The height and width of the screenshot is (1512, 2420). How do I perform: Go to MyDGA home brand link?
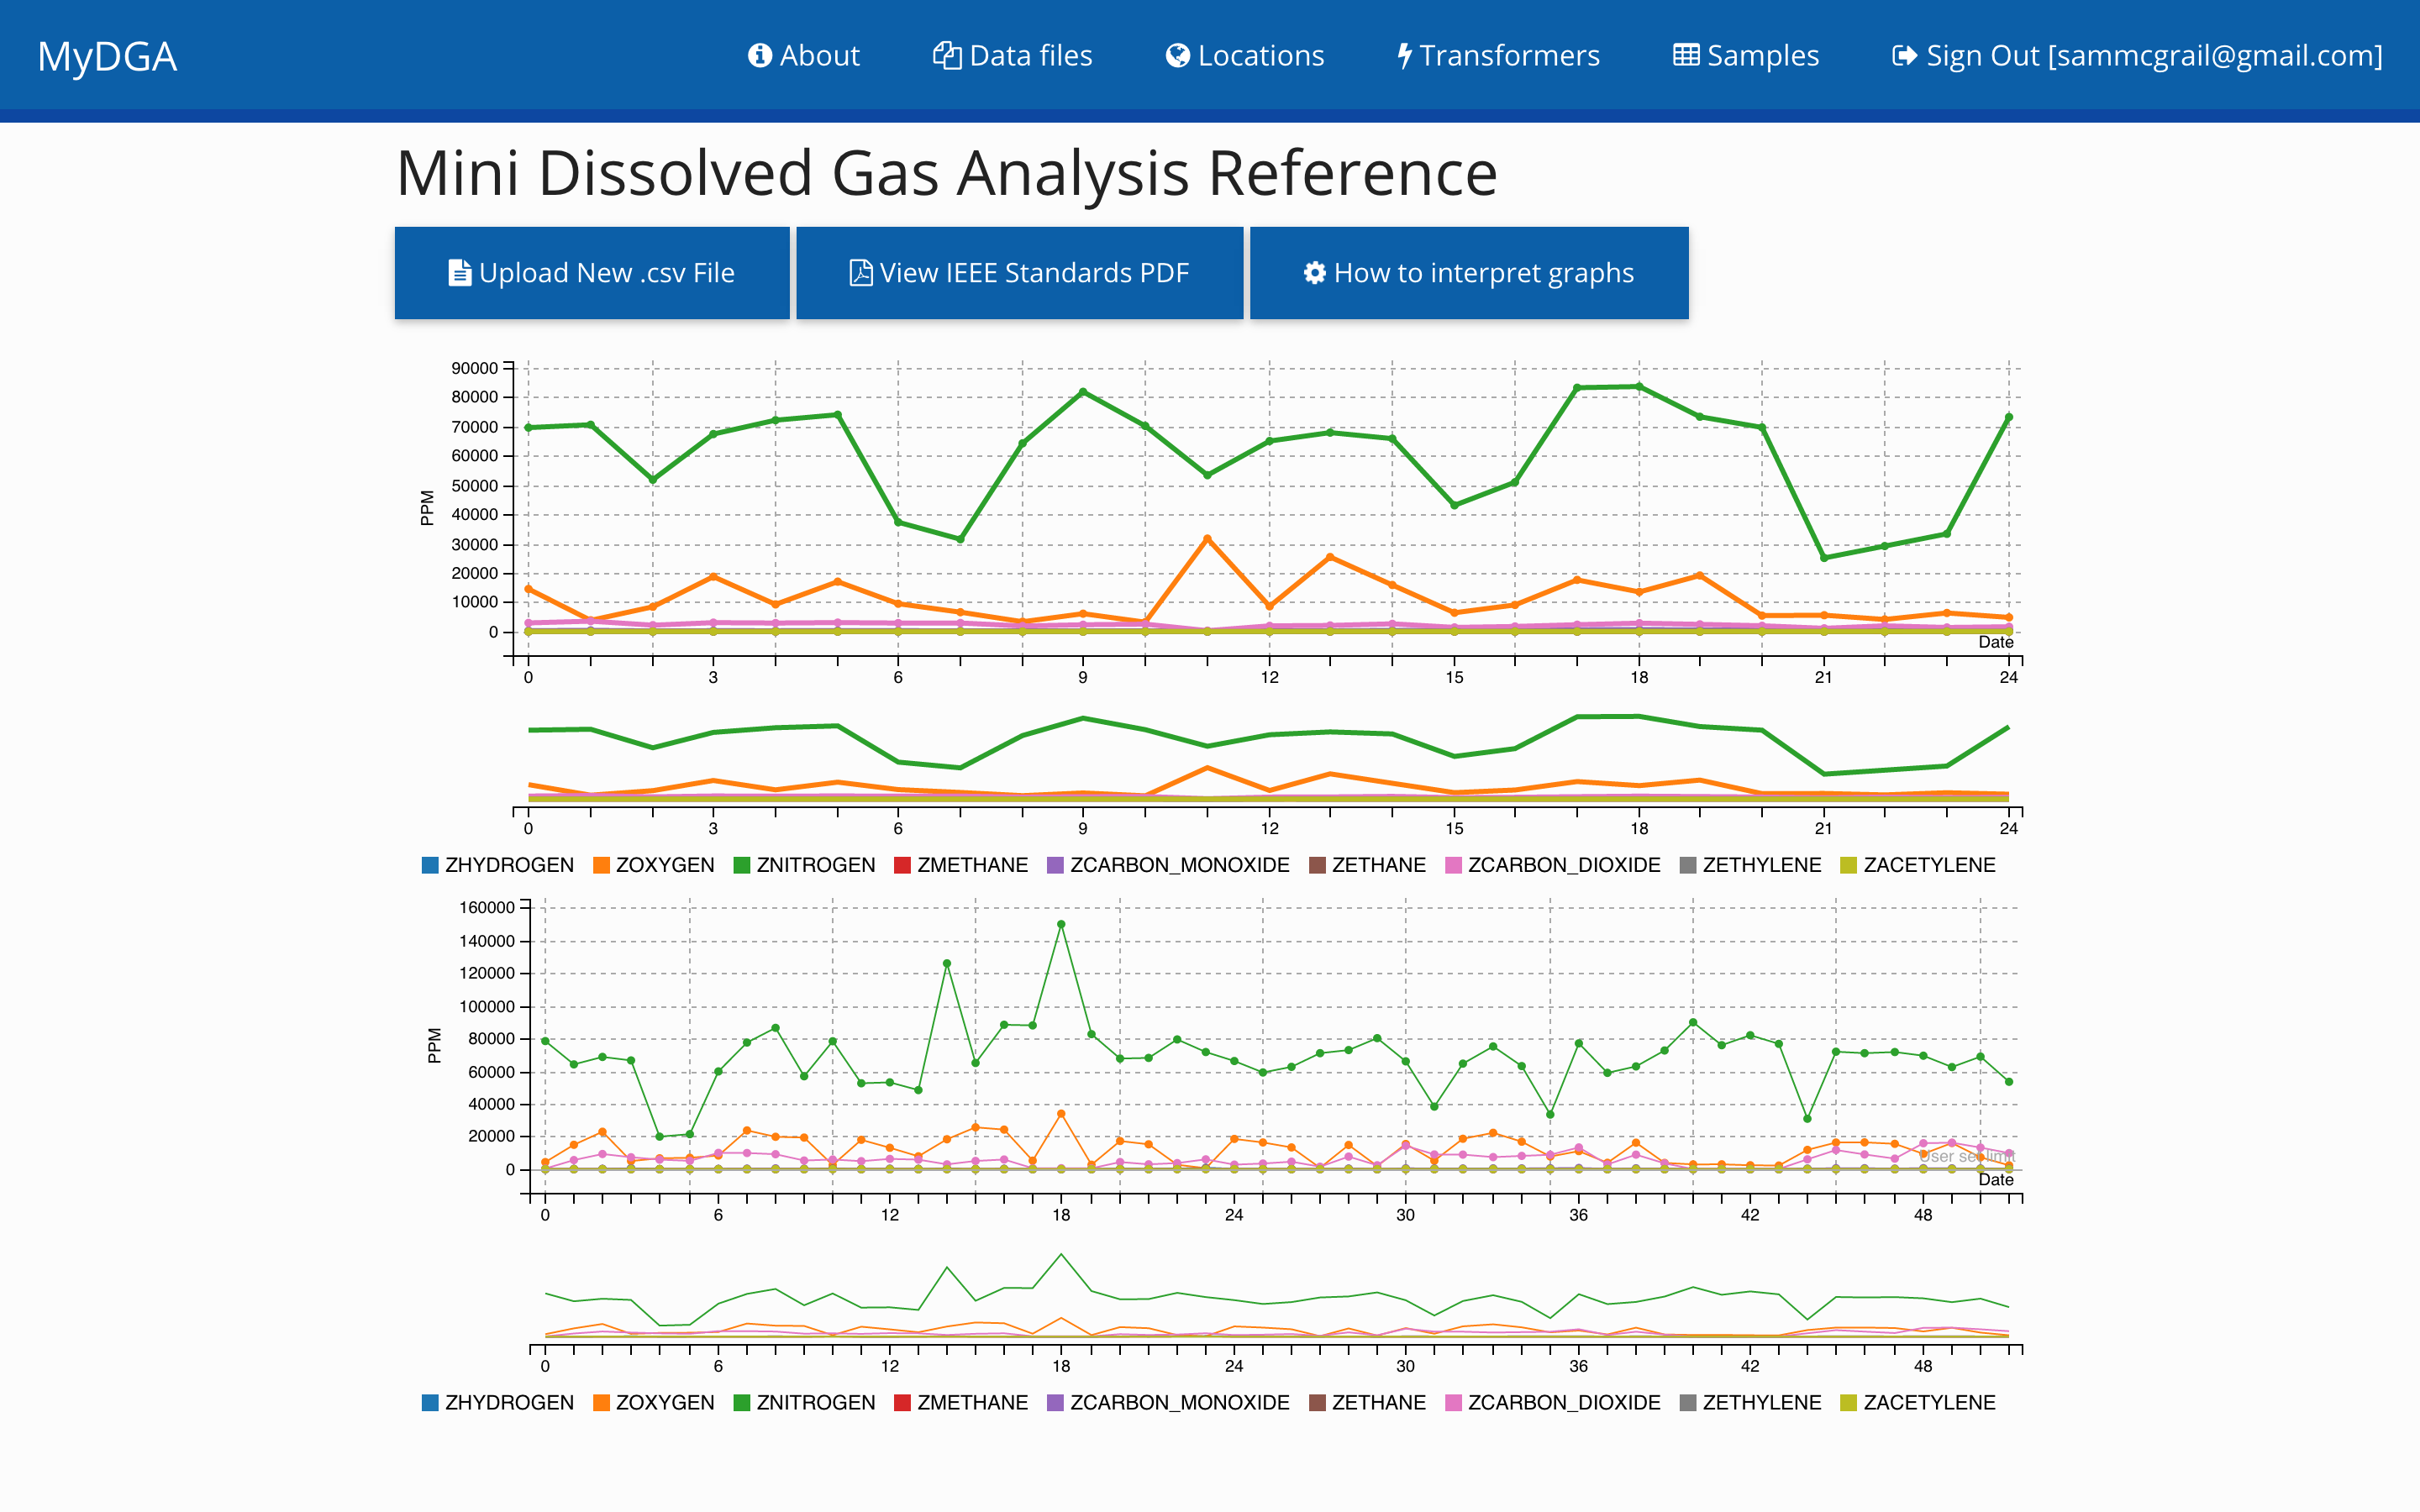107,57
